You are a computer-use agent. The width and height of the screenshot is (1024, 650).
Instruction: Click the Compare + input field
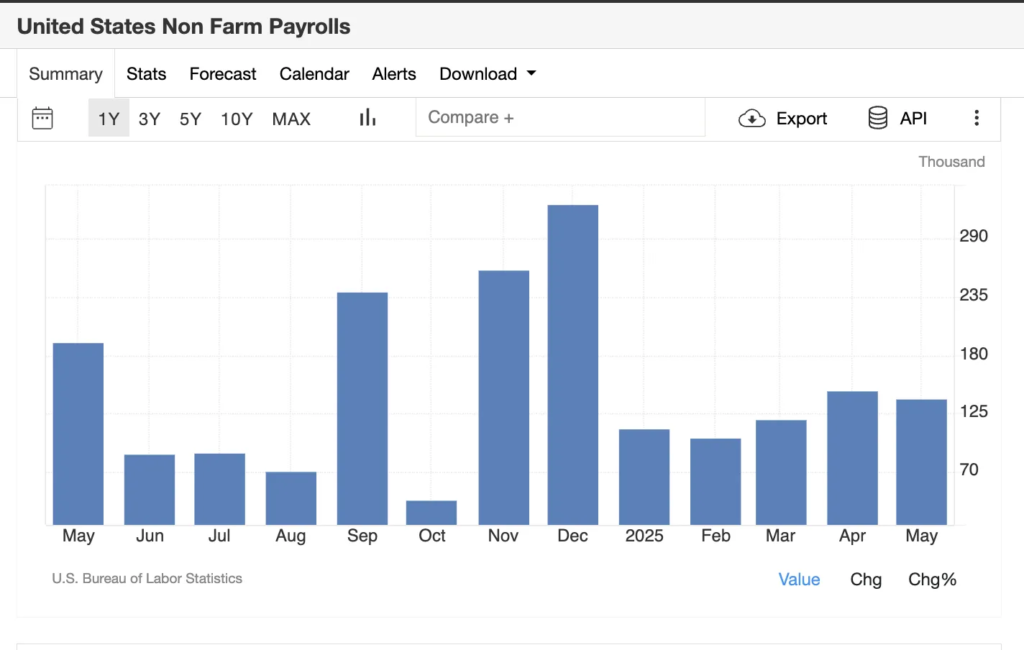tap(560, 118)
